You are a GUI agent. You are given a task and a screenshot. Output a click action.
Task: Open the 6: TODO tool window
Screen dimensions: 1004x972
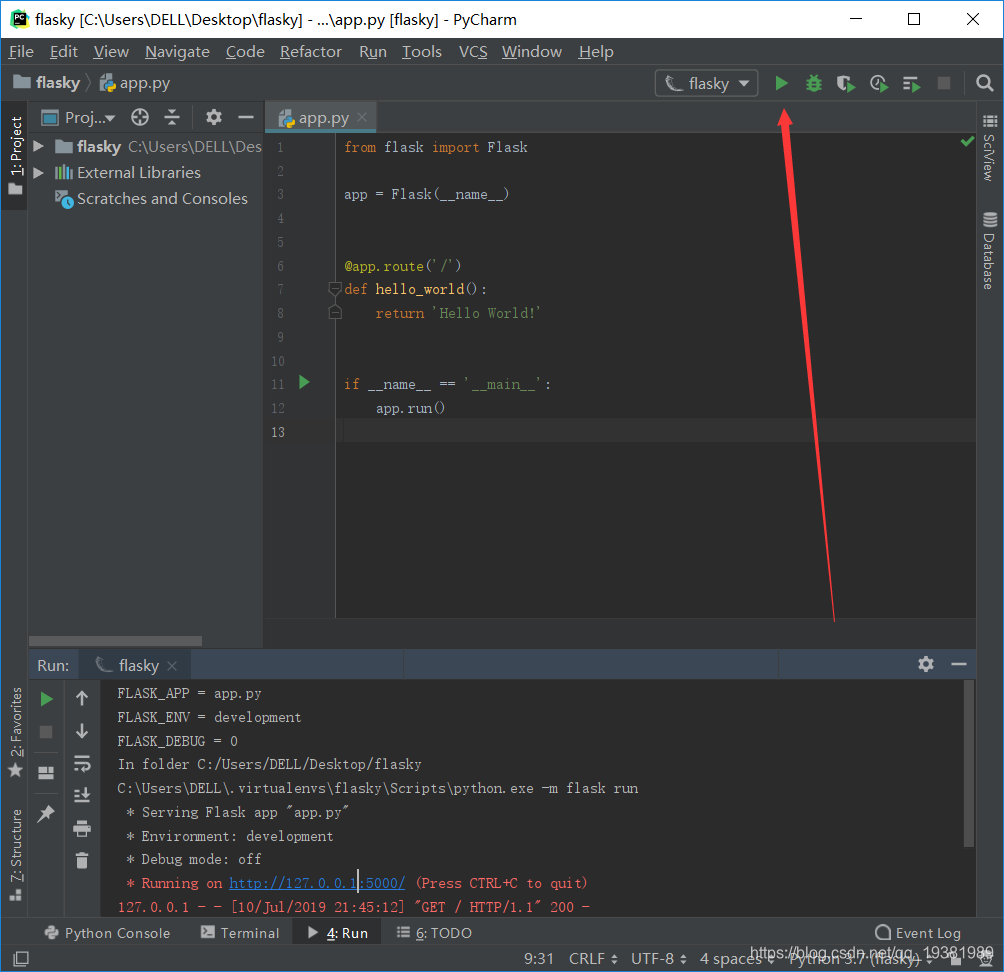point(434,933)
